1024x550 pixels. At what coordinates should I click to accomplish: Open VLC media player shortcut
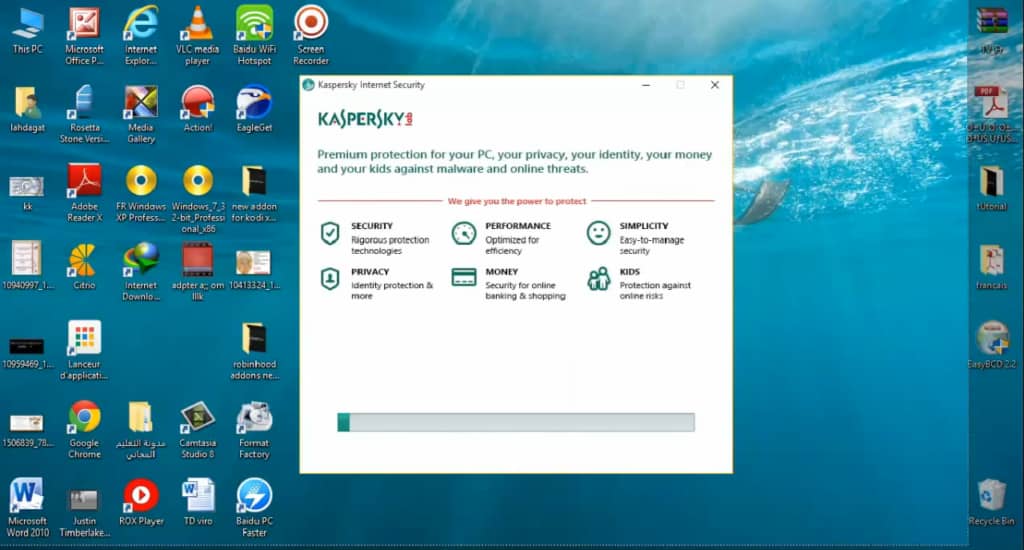pos(198,23)
